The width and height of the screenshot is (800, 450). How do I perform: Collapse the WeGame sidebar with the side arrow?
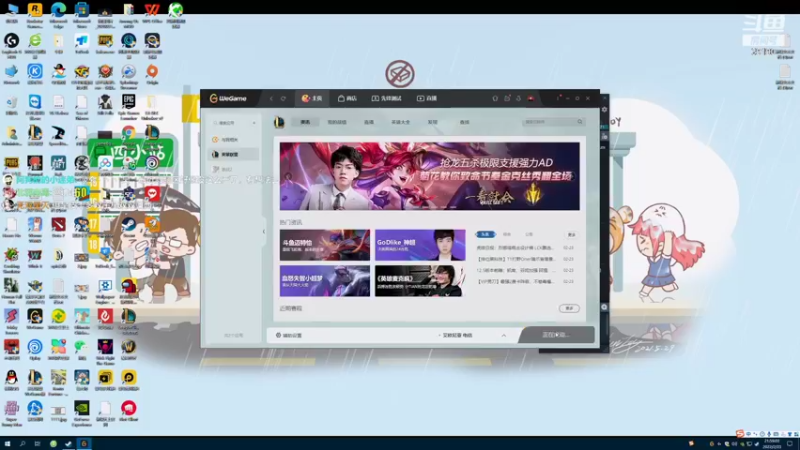coord(264,232)
